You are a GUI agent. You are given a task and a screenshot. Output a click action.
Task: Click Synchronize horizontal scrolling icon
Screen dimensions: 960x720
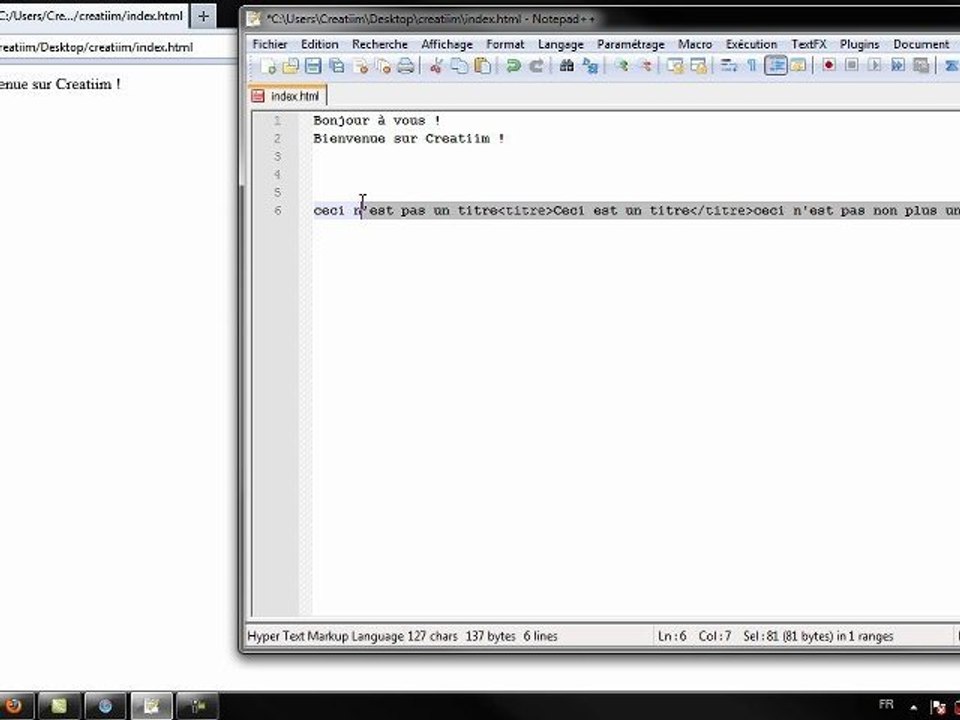click(x=698, y=66)
